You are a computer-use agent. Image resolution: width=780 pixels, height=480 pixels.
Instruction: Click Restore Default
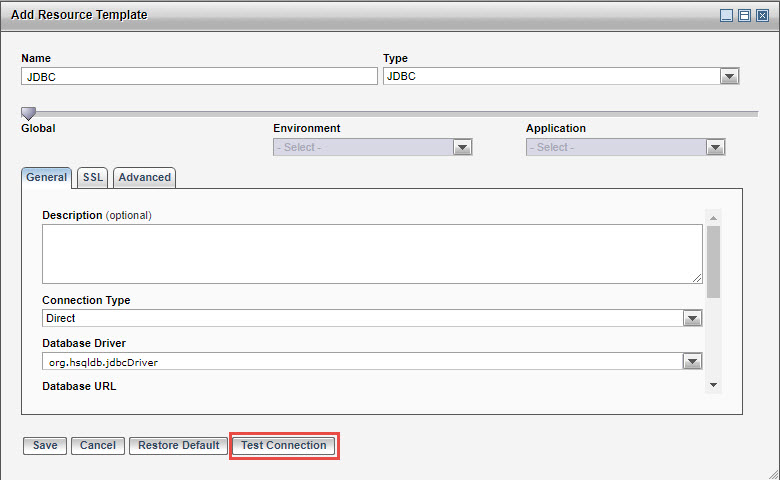[178, 445]
